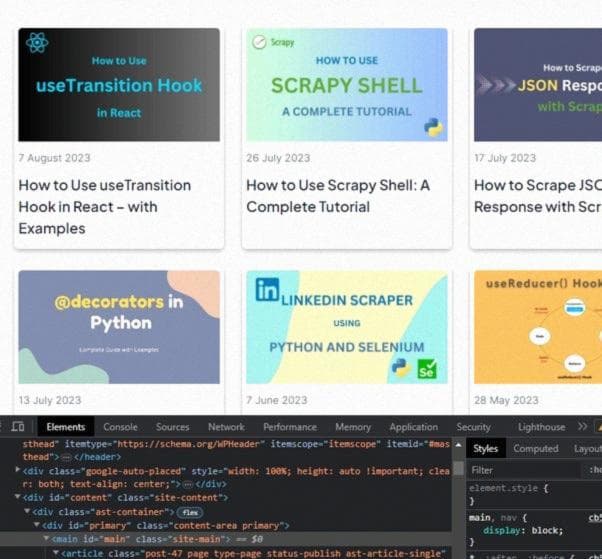Open the Security tab
Screen dimensions: 602x559
[473, 427]
